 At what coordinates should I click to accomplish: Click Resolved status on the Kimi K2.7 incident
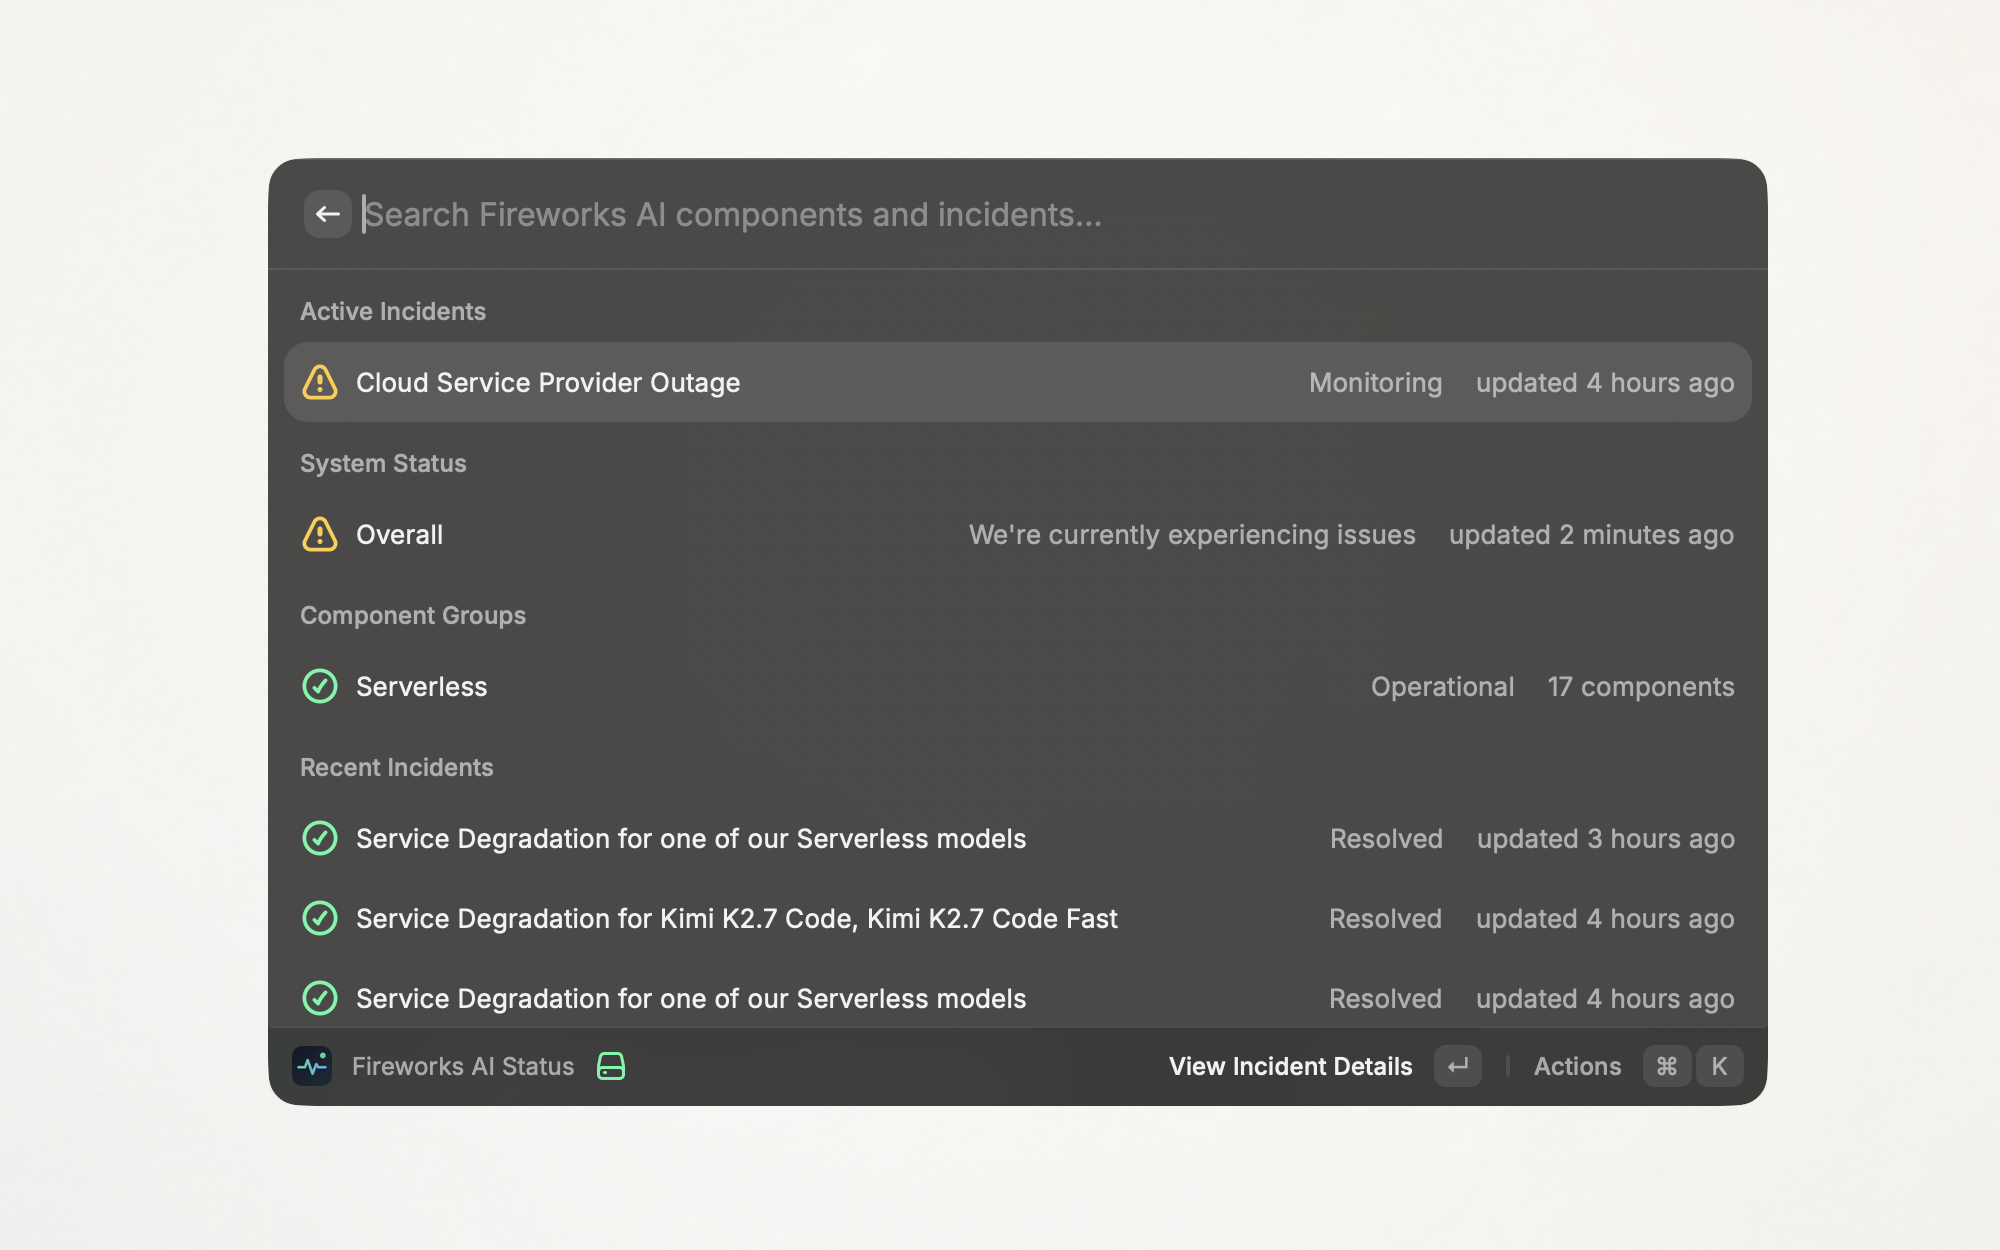click(1385, 919)
